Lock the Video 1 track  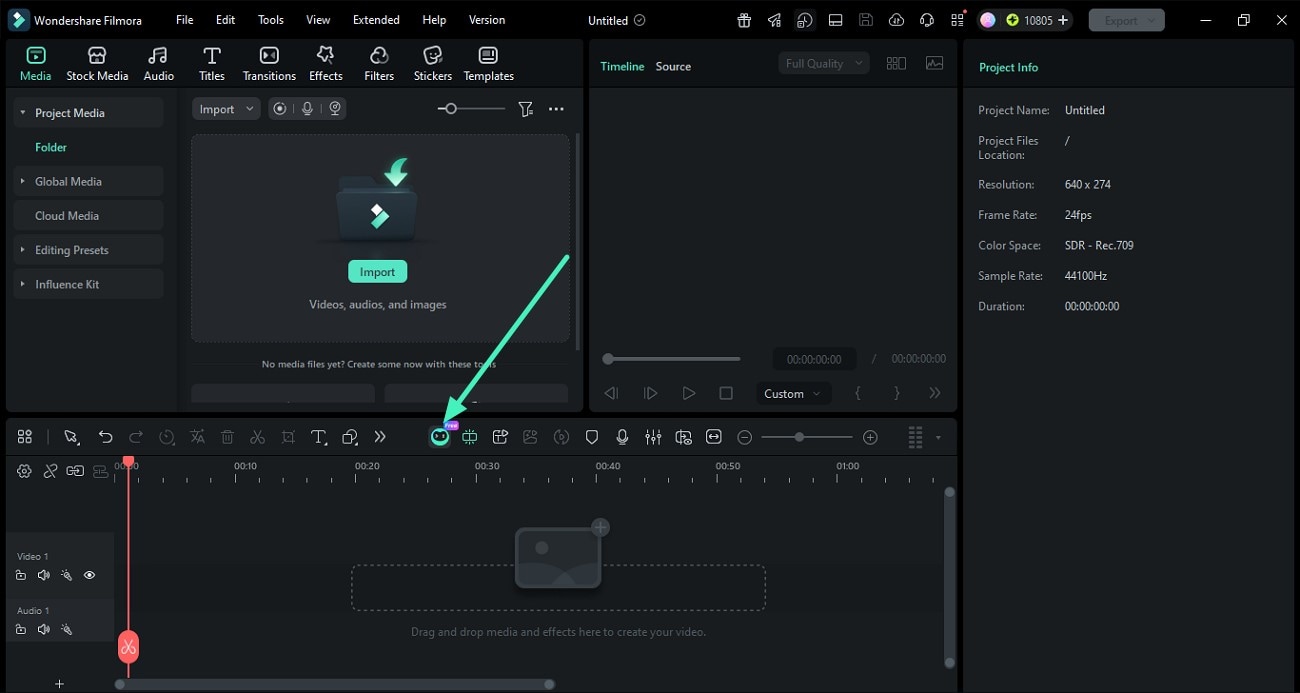(x=21, y=575)
